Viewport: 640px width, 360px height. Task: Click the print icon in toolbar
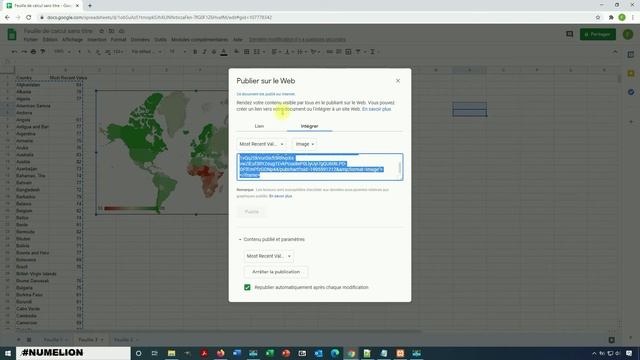[x=33, y=52]
